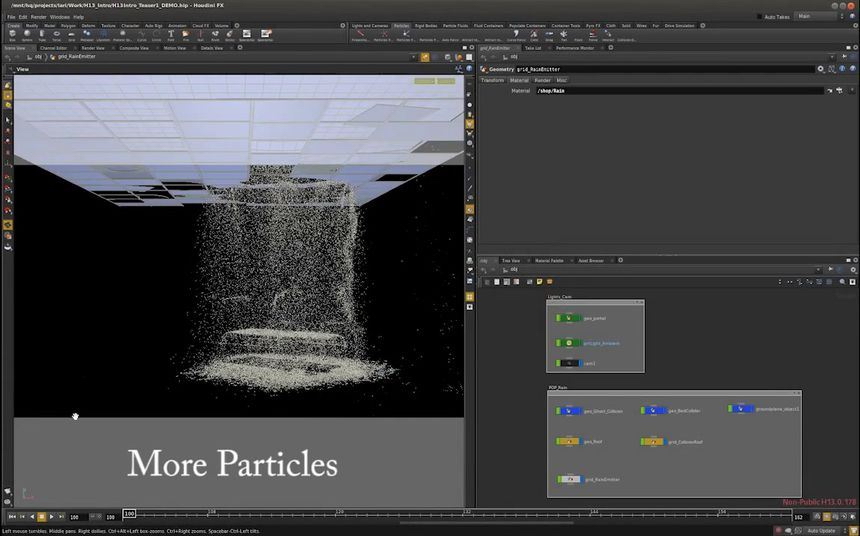The width and height of the screenshot is (860, 536).
Task: Select the Font shelf tool
Action: [171, 35]
